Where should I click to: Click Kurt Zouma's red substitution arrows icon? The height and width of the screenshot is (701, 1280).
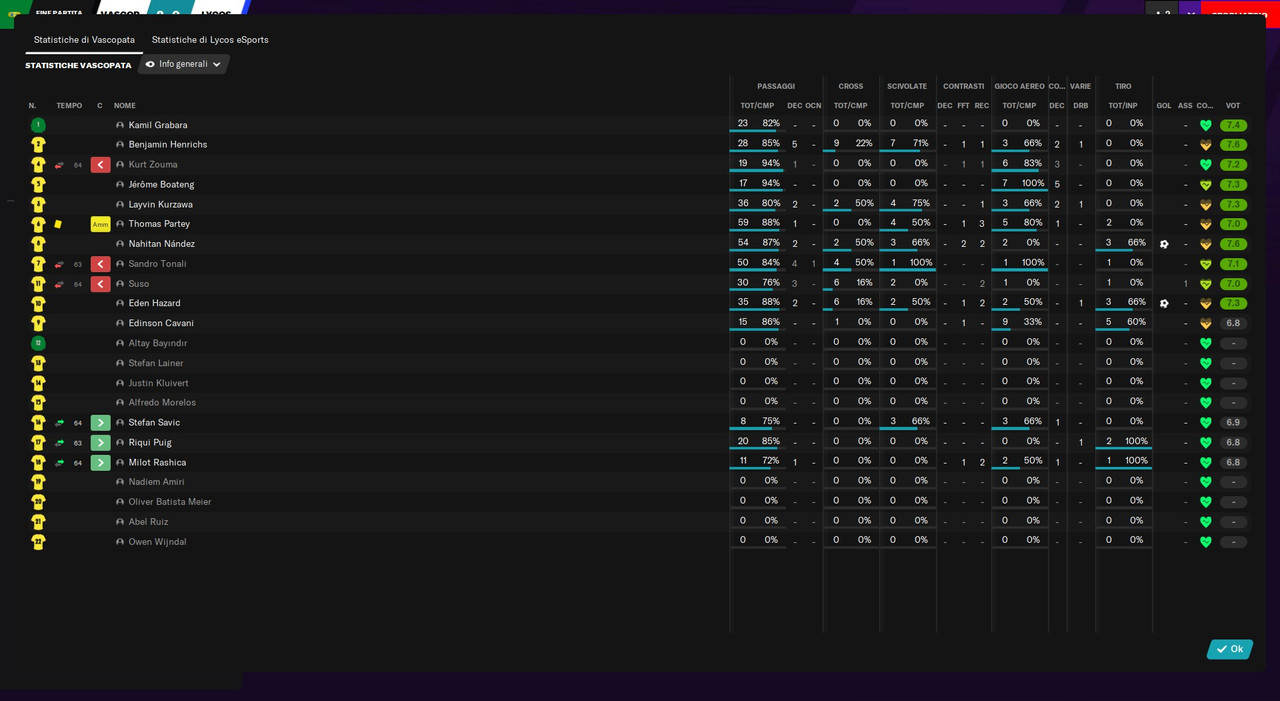[x=59, y=165]
